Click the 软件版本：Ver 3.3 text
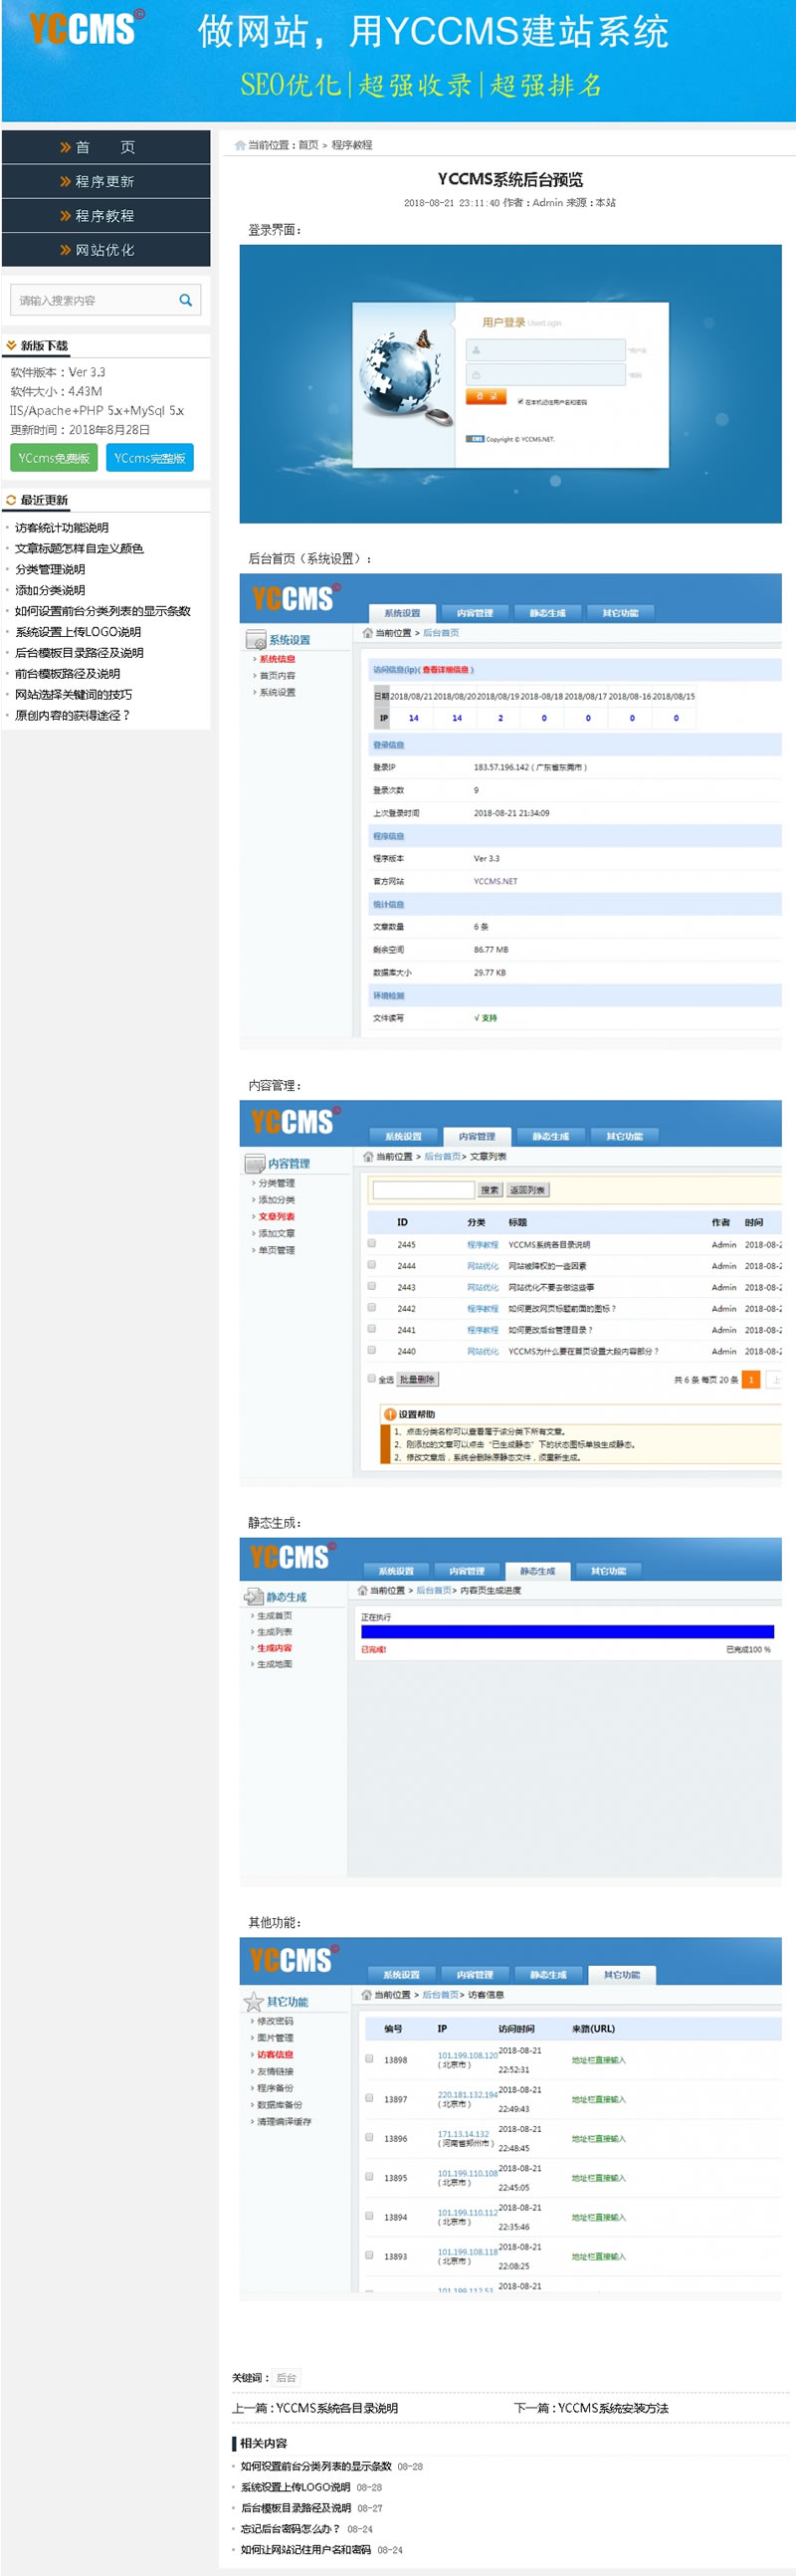Screen dimensions: 796x2576 [x=58, y=372]
